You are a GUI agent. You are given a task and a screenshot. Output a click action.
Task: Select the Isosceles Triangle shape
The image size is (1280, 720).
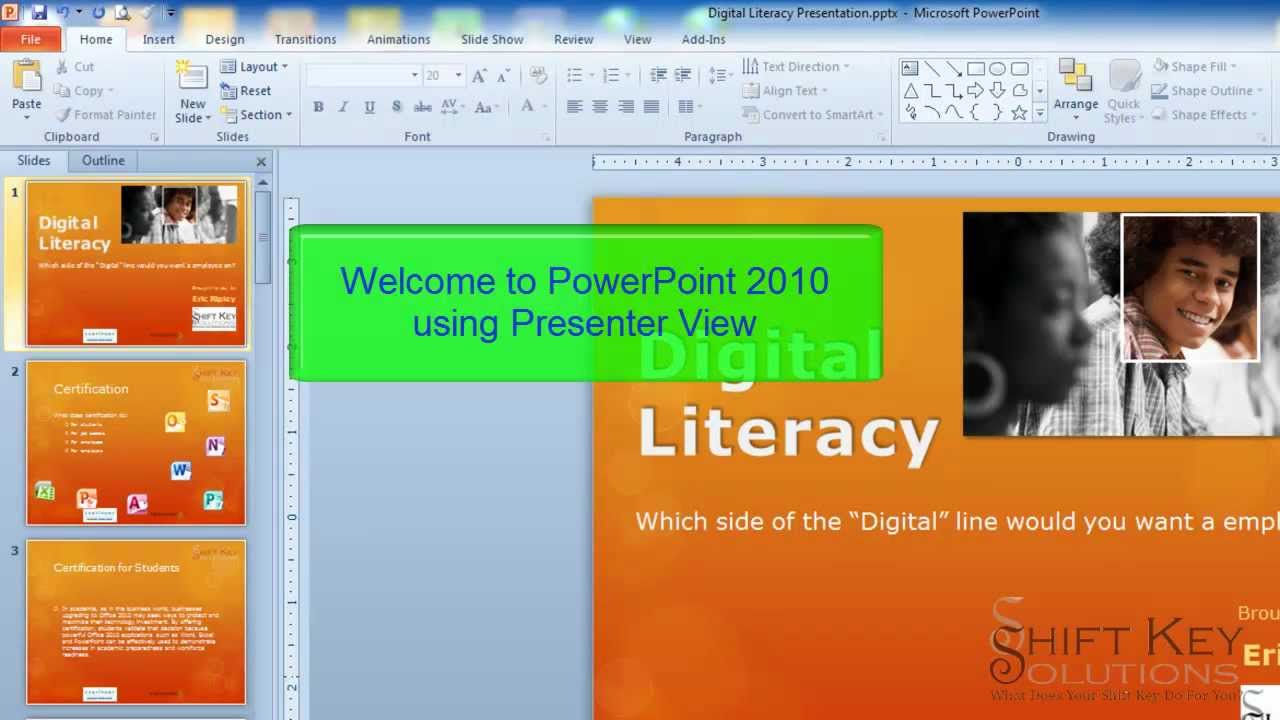910,91
